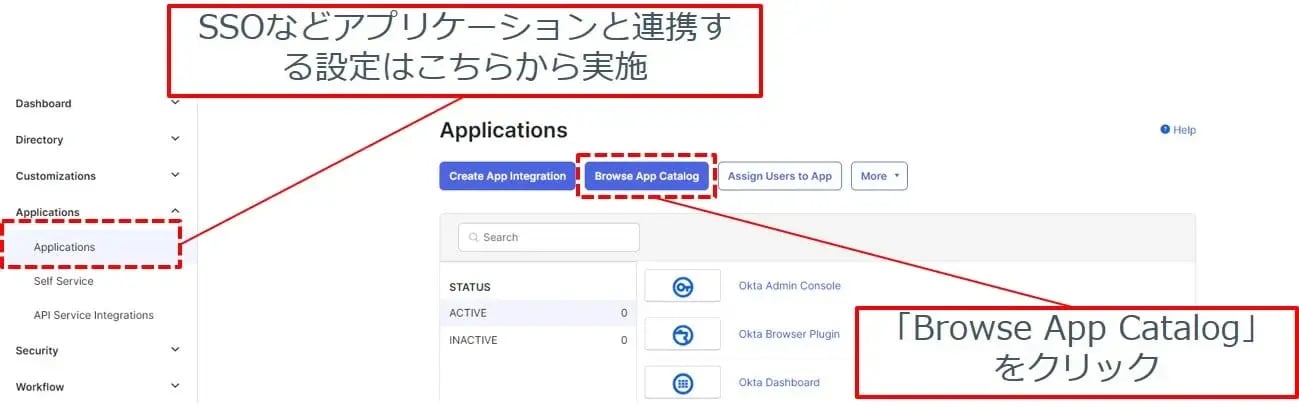Viewport: 1299px width, 413px height.
Task: Click the Help question mark icon
Action: [1165, 130]
